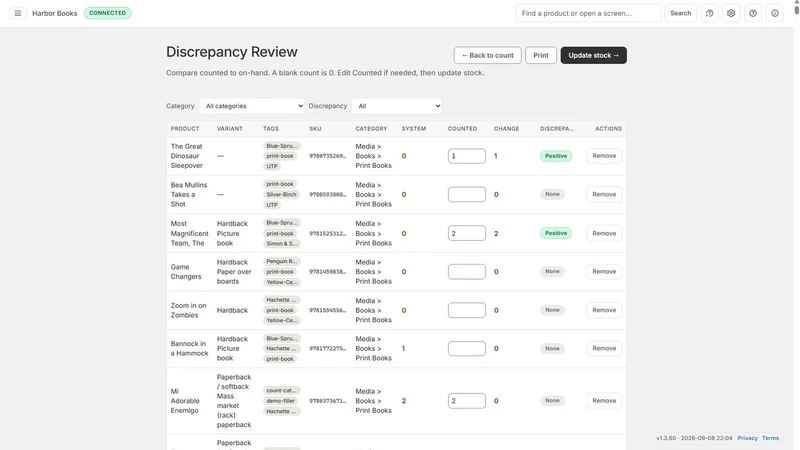This screenshot has width=800, height=450.
Task: Click the PRODUCT column header
Action: [x=185, y=129]
